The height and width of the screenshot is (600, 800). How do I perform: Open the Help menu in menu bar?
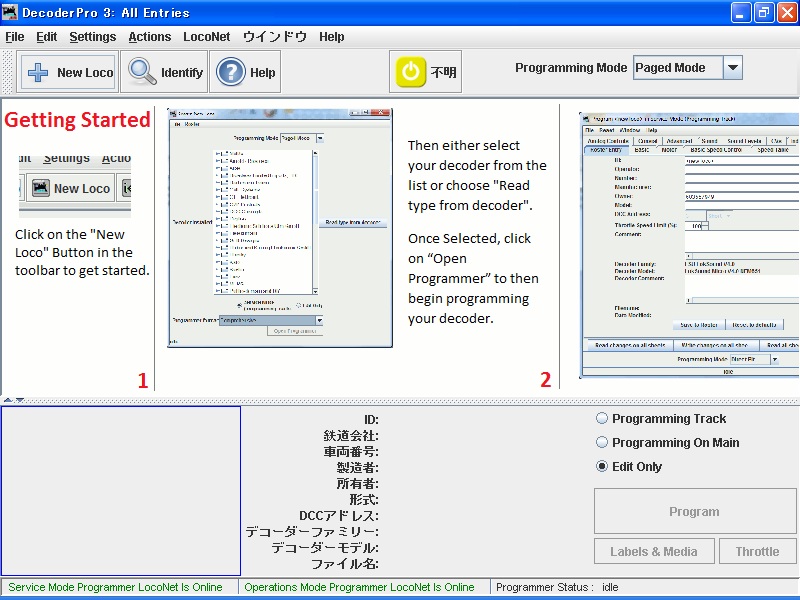pos(332,37)
